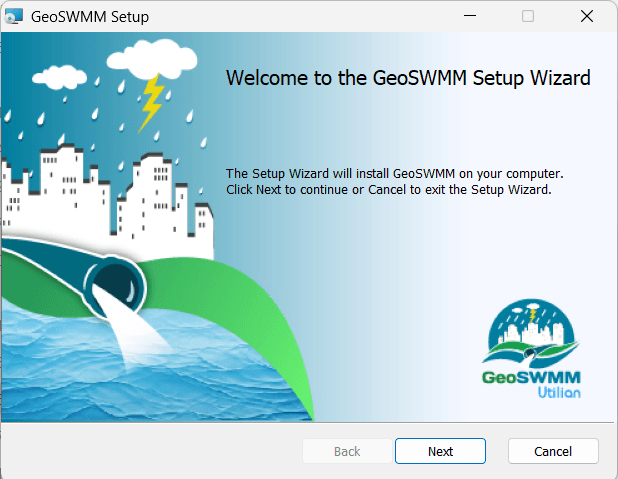
Task: Click the disabled Back button
Action: pos(347,451)
